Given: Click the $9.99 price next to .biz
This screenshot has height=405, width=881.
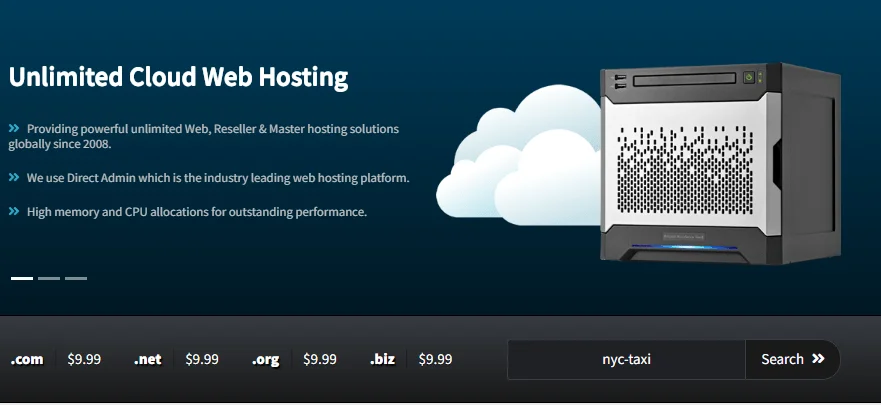Looking at the screenshot, I should (435, 359).
